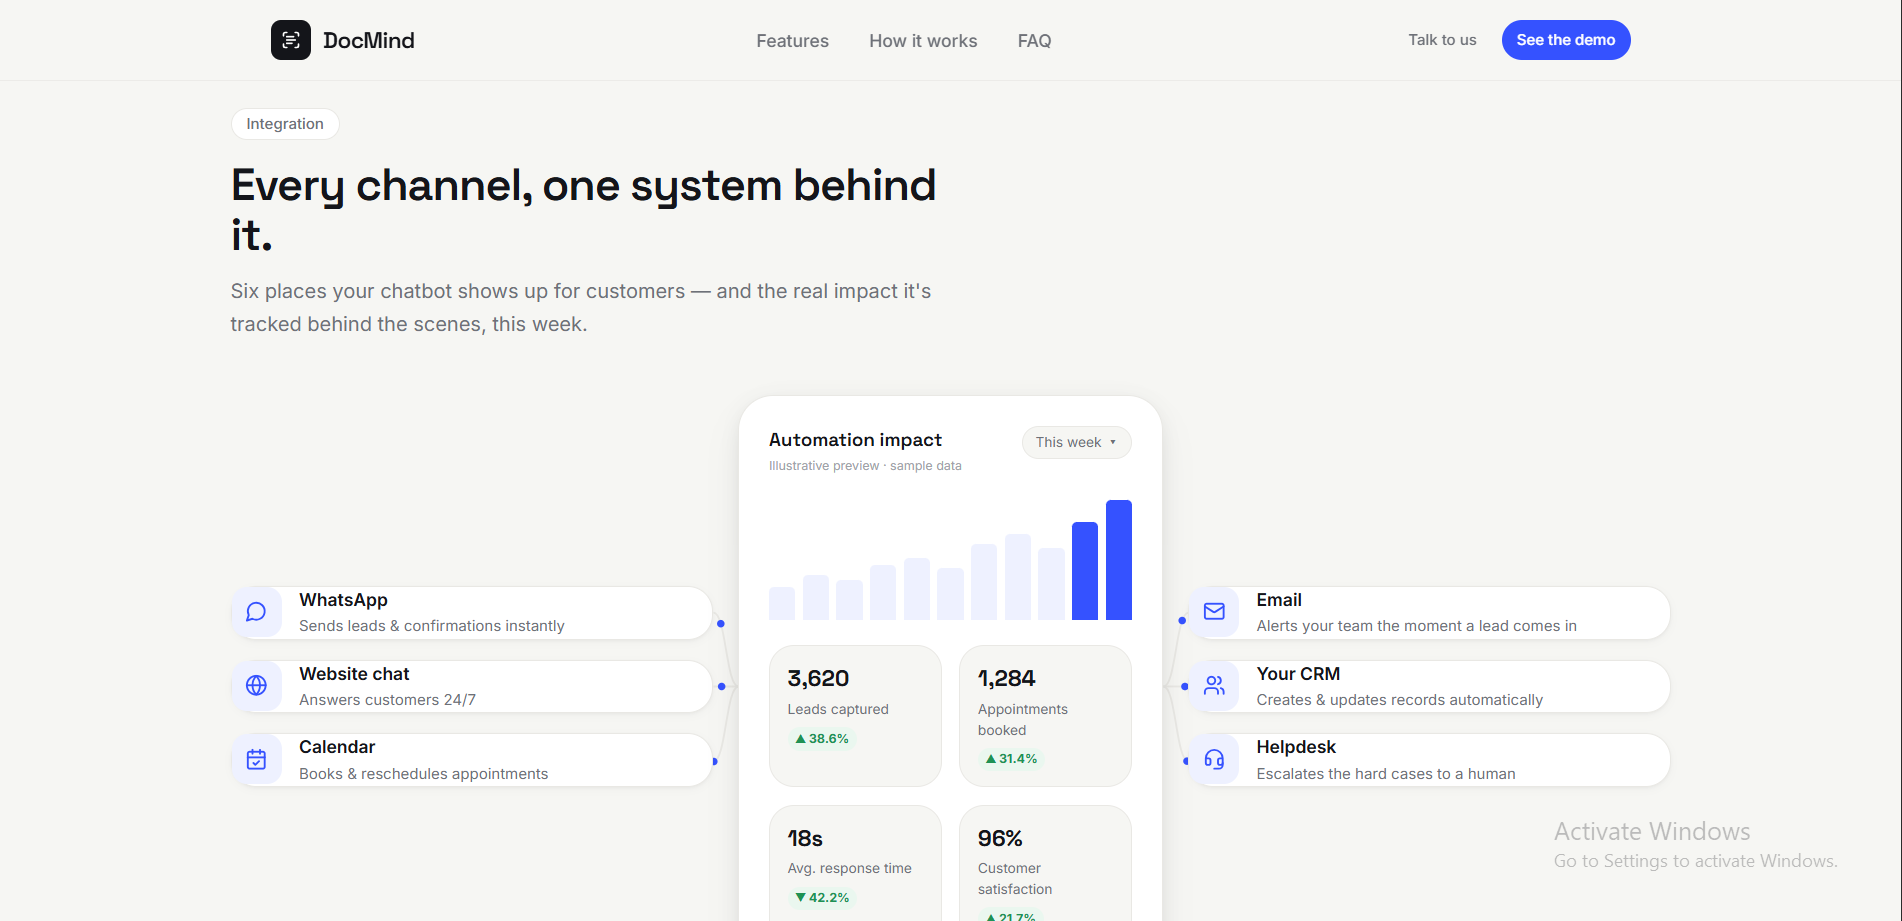The width and height of the screenshot is (1902, 921).
Task: Click the Automation impact heading
Action: click(855, 440)
